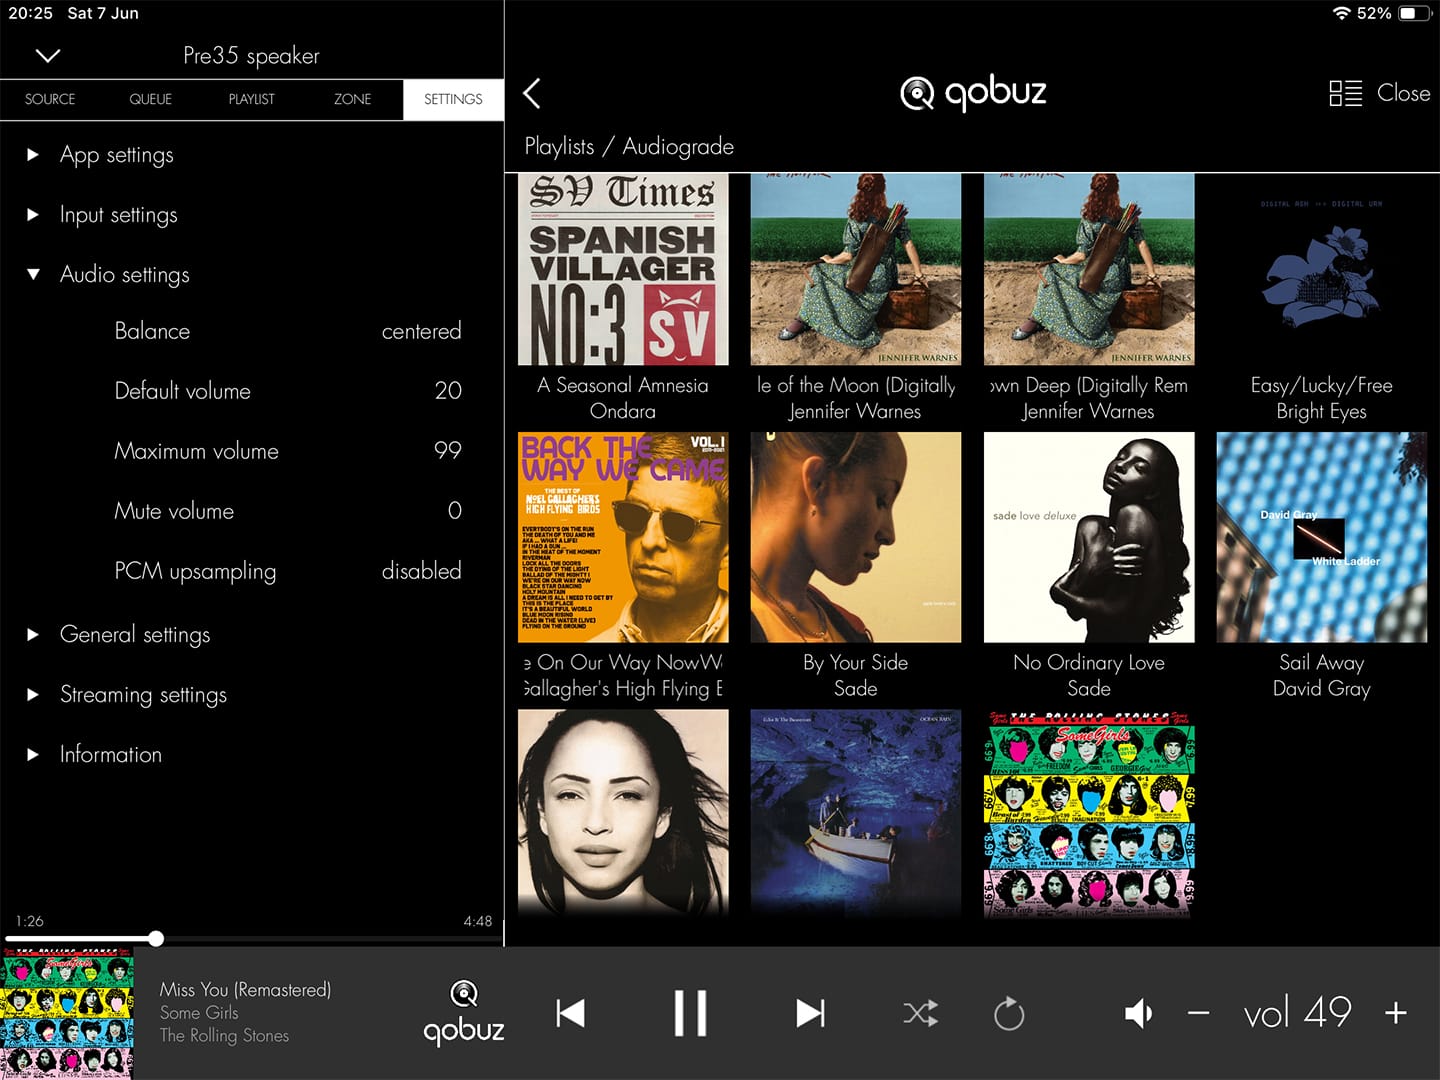Toggle repeat playback mode
The image size is (1440, 1080).
pyautogui.click(x=1009, y=1013)
